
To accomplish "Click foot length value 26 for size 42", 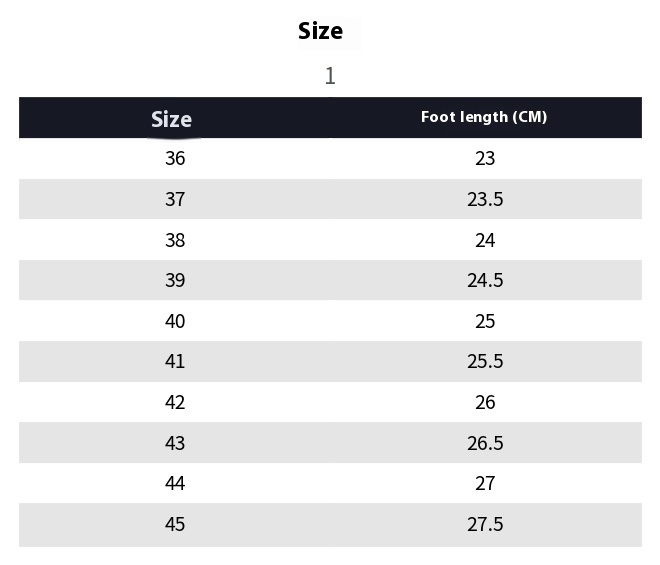I will pos(485,402).
